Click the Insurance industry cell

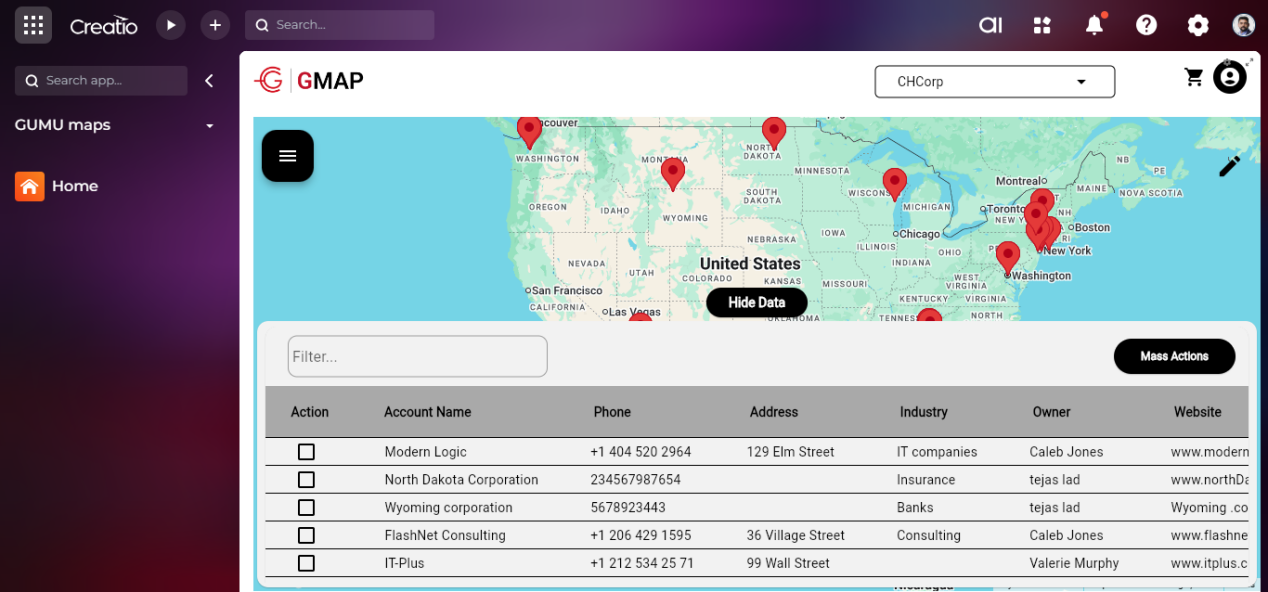click(926, 480)
